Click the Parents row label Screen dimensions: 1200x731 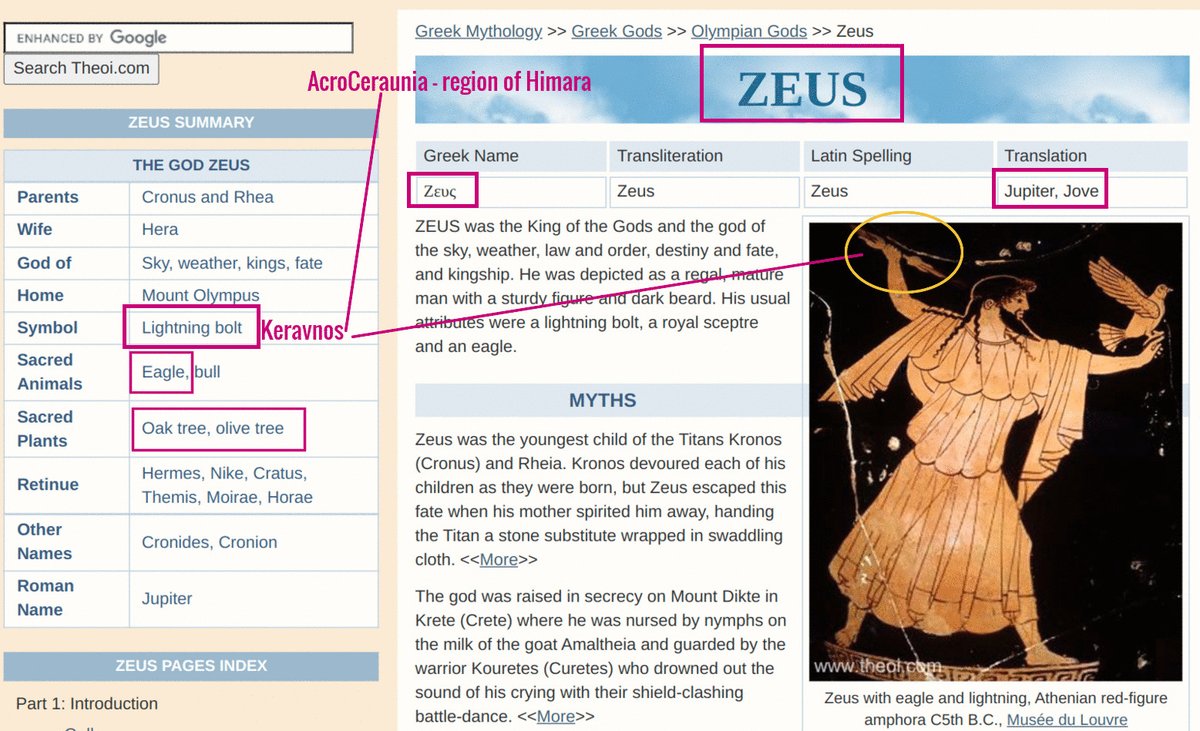[x=67, y=197]
